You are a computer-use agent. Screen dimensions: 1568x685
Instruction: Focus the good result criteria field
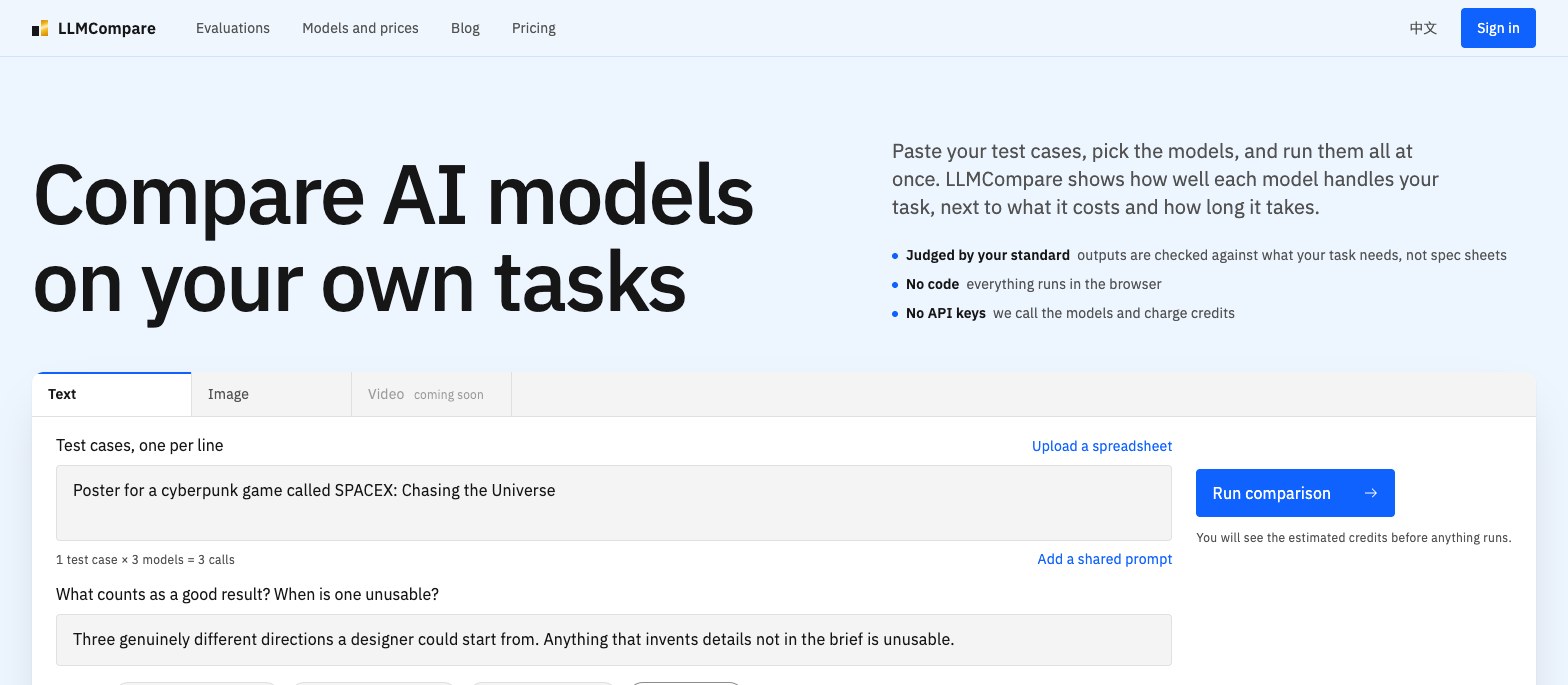tap(614, 640)
